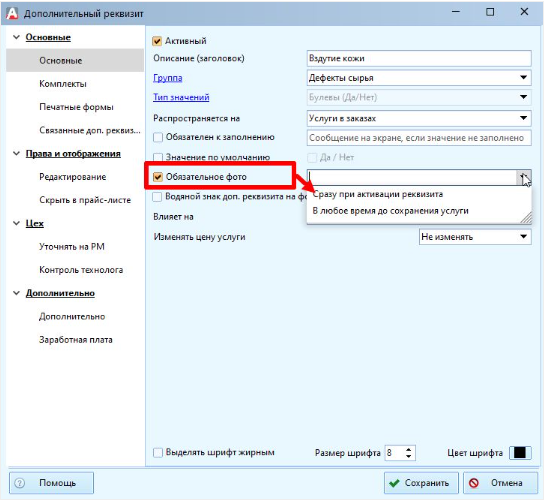Click the Описание field containing Вздутие кожи
The image size is (545, 501).
point(419,58)
